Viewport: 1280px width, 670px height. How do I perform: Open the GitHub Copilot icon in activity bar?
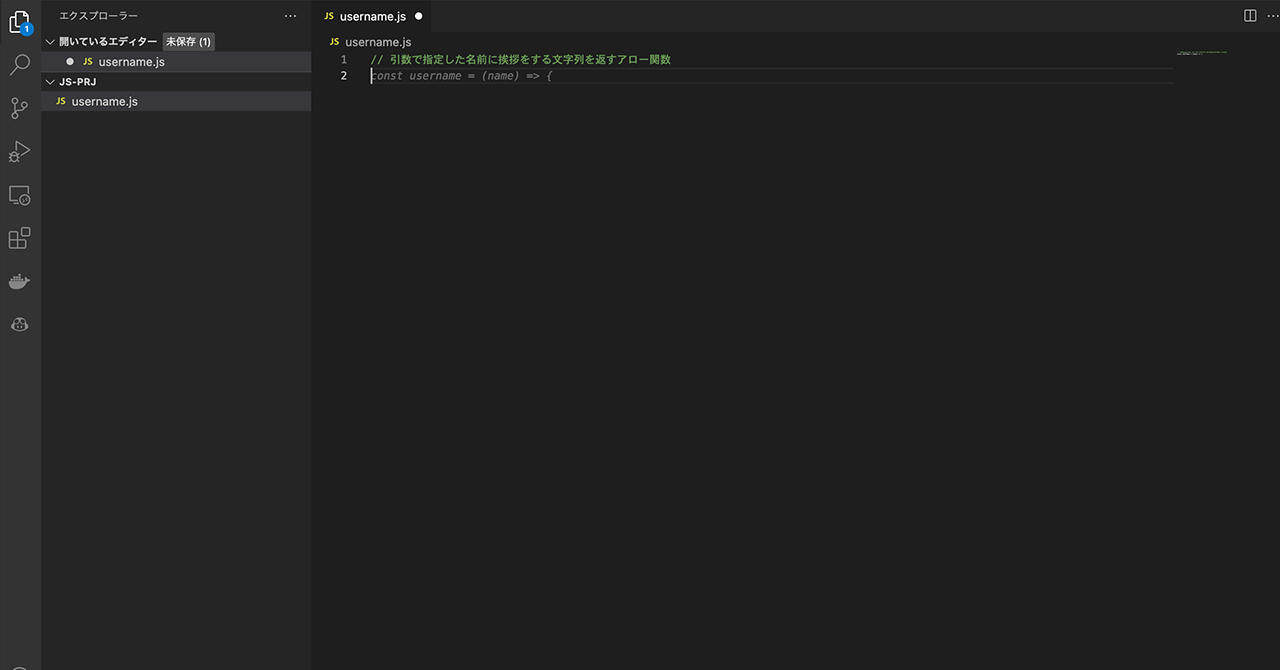coord(19,324)
